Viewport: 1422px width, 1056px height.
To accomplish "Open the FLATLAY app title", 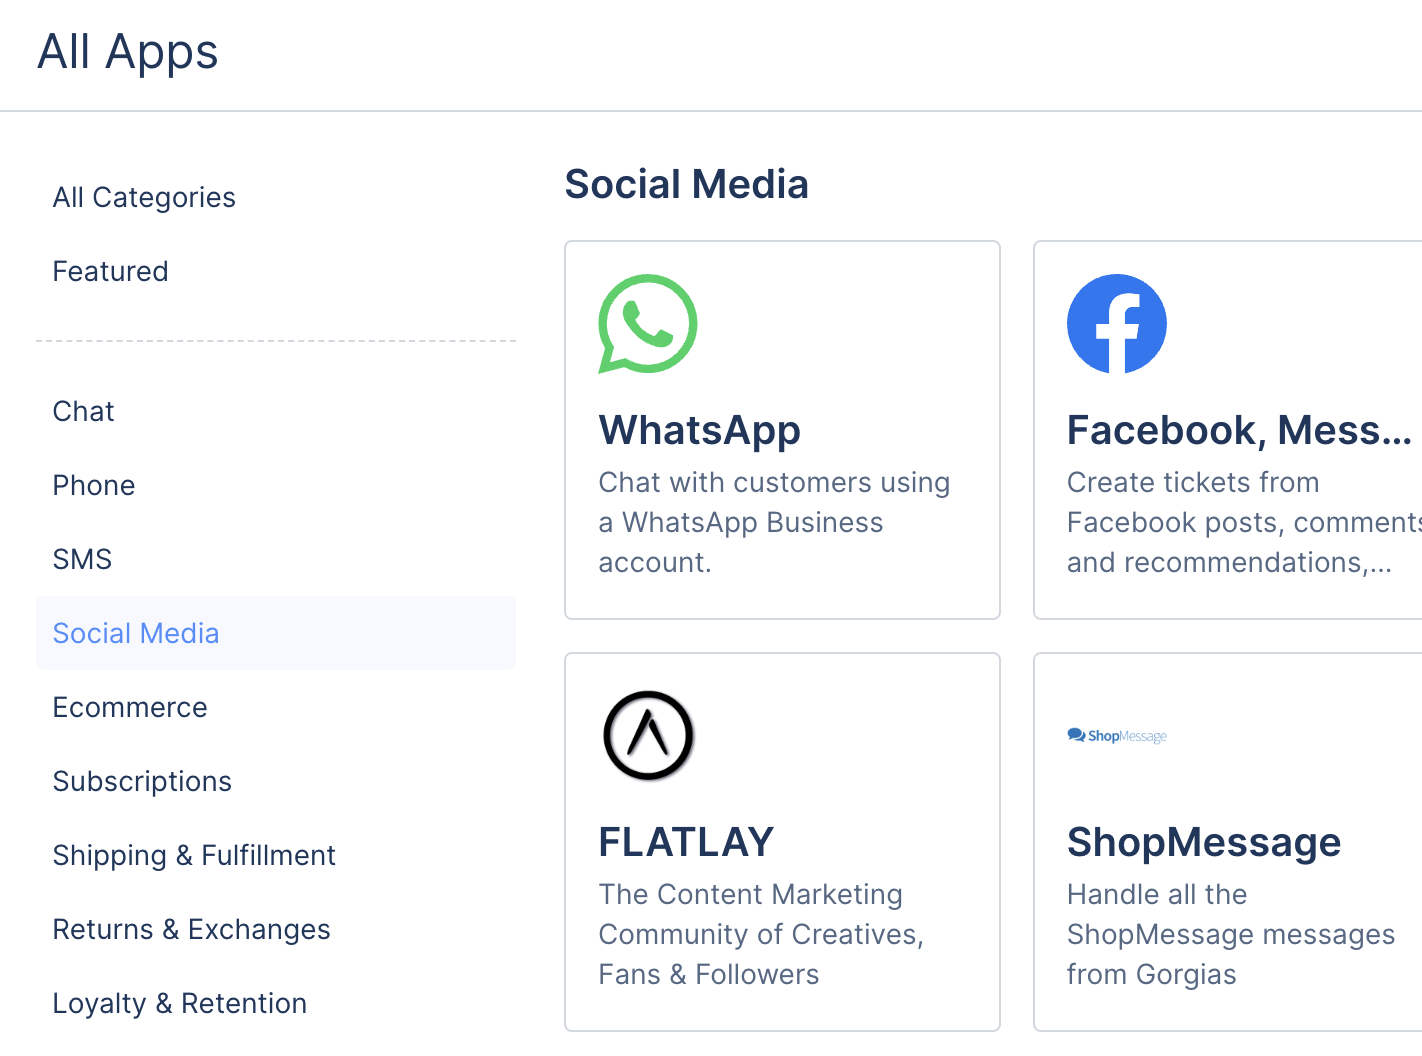I will [686, 842].
